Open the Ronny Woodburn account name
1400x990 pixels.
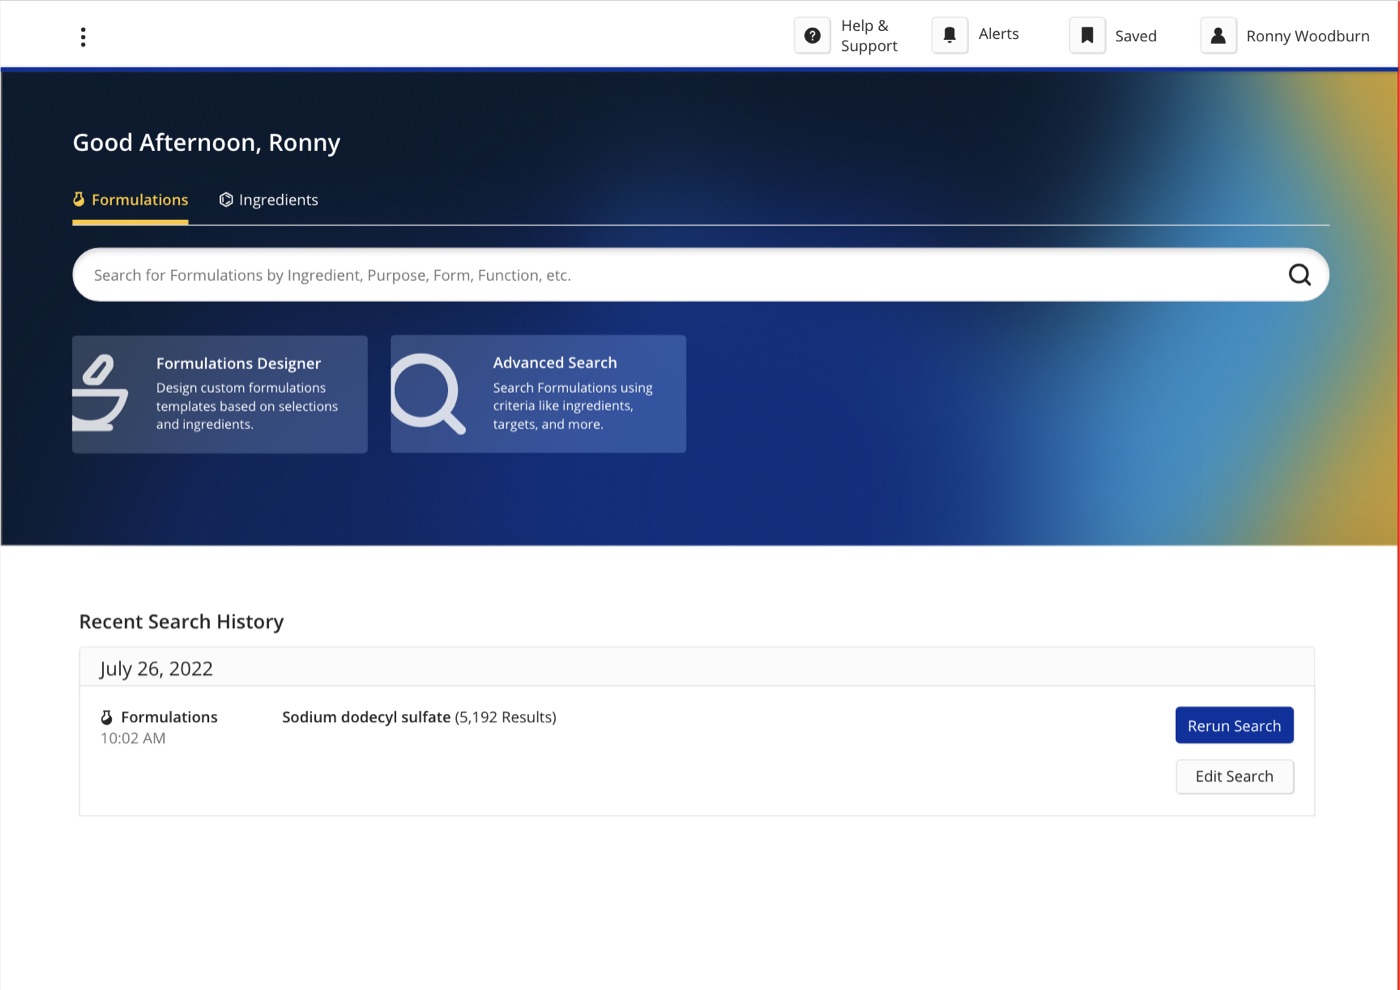coord(1307,36)
